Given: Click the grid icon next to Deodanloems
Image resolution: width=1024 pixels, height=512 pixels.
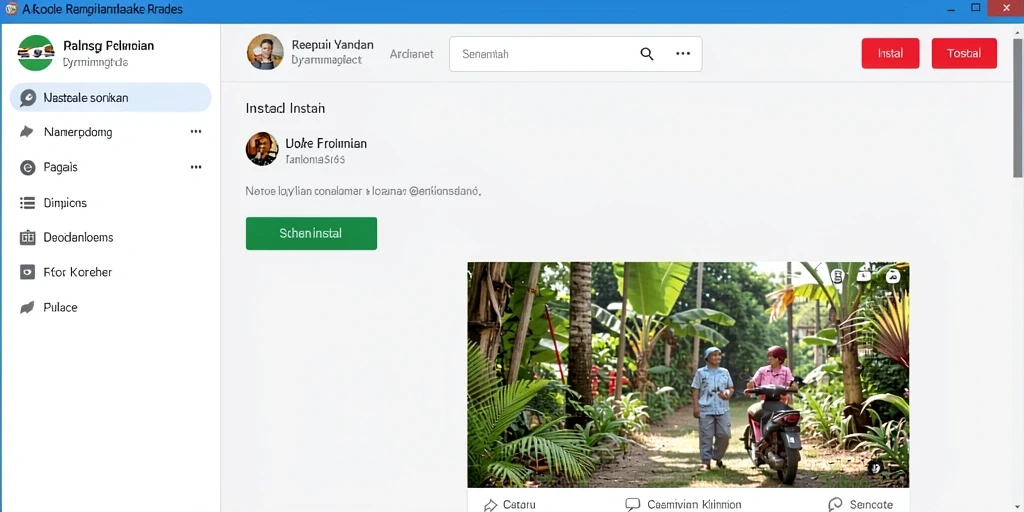Looking at the screenshot, I should pyautogui.click(x=27, y=238).
